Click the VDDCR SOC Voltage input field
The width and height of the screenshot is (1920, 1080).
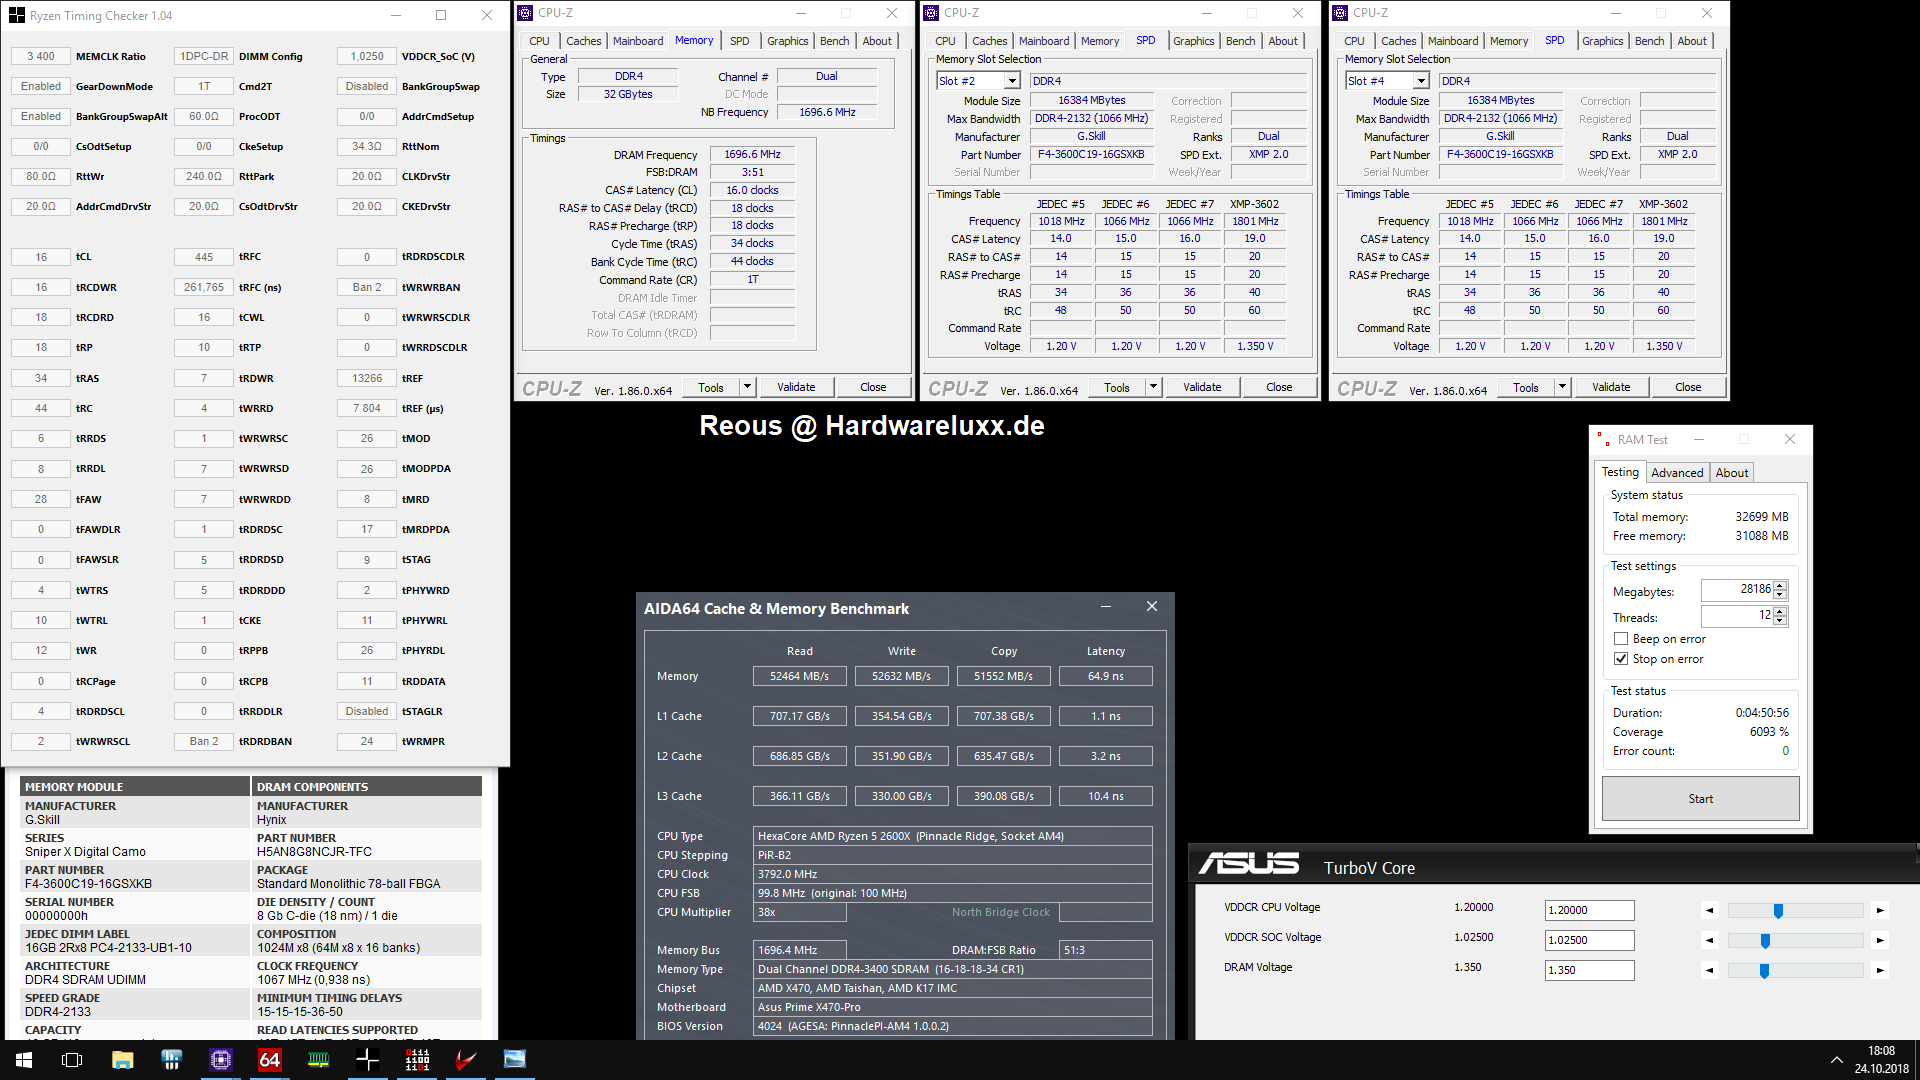point(1589,940)
